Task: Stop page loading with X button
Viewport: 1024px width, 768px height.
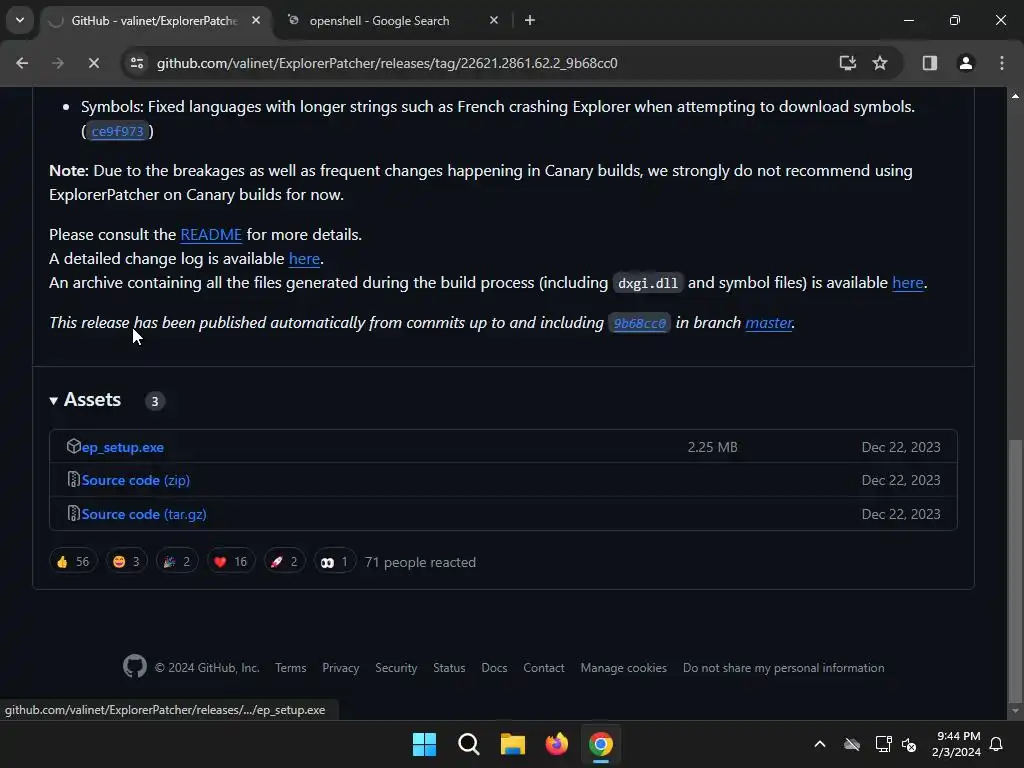Action: 93,63
